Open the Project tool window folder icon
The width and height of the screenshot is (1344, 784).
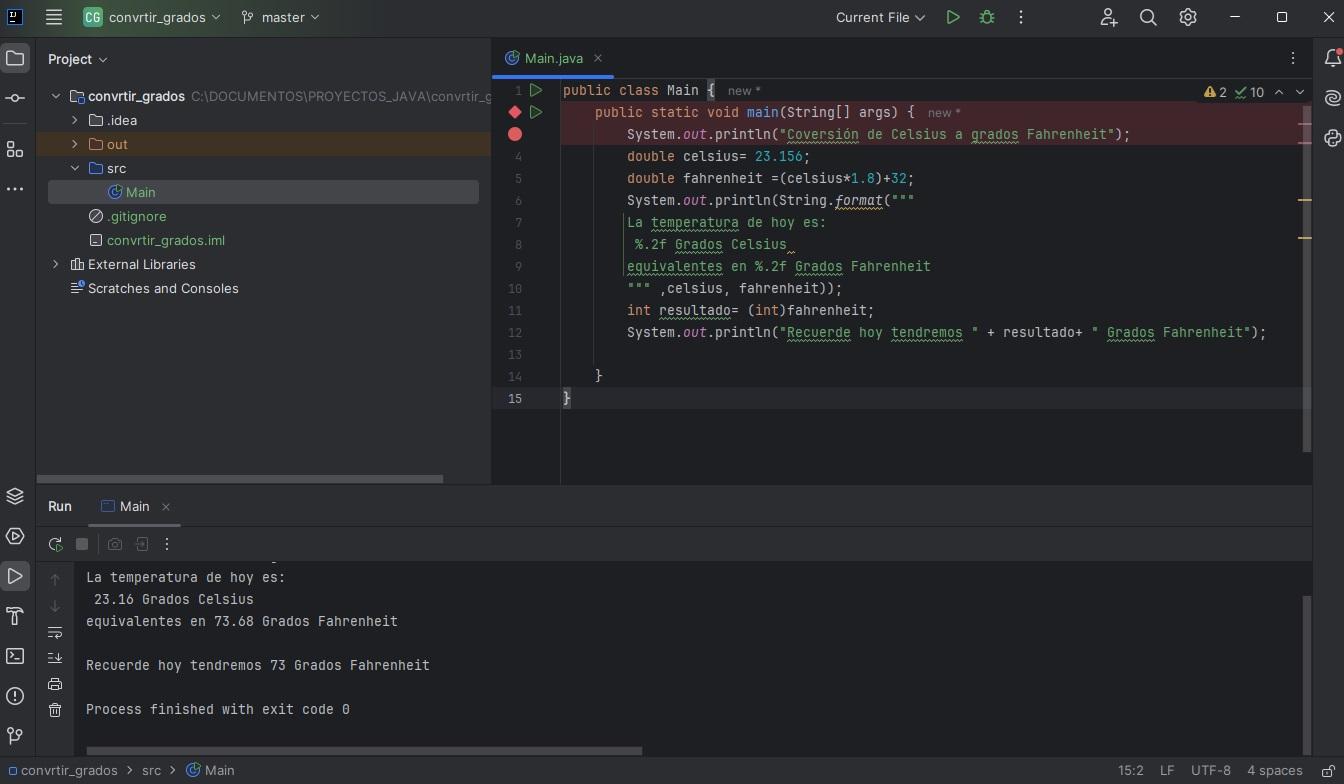pos(15,59)
